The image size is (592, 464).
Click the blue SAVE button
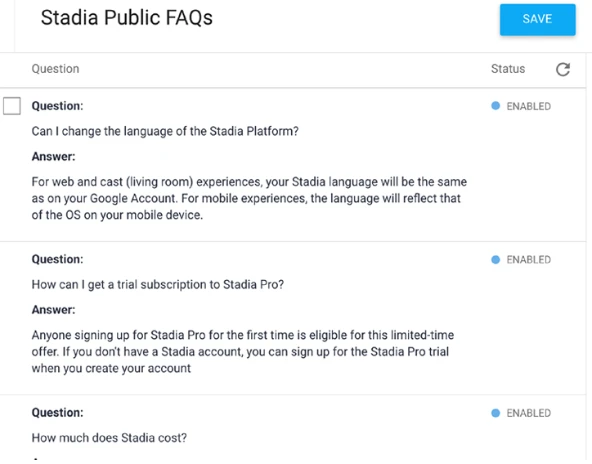pos(537,19)
